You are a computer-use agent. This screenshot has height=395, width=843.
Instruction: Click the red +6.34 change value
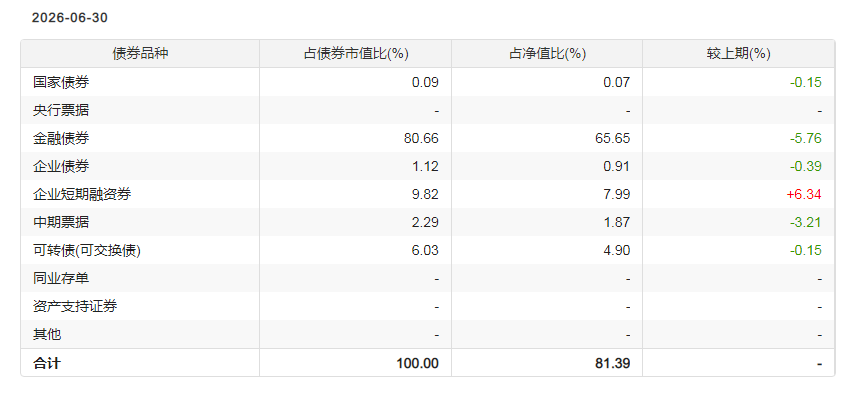click(804, 194)
